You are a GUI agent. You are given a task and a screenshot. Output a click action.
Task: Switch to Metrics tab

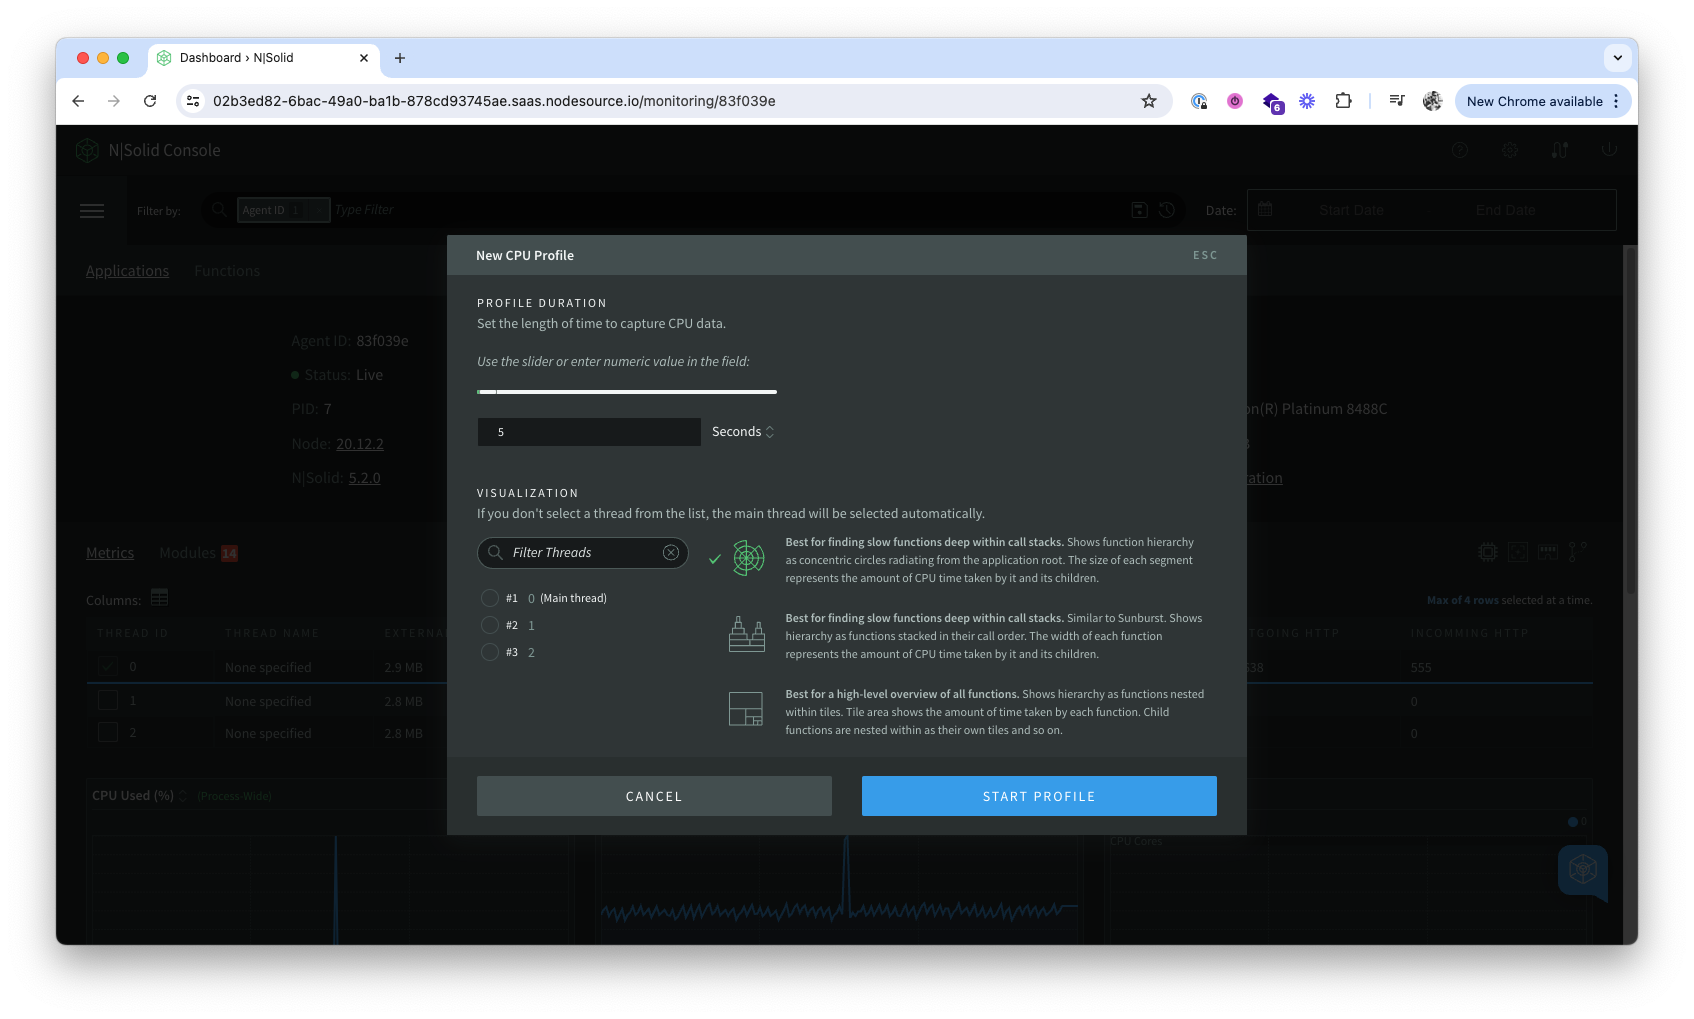tap(110, 553)
